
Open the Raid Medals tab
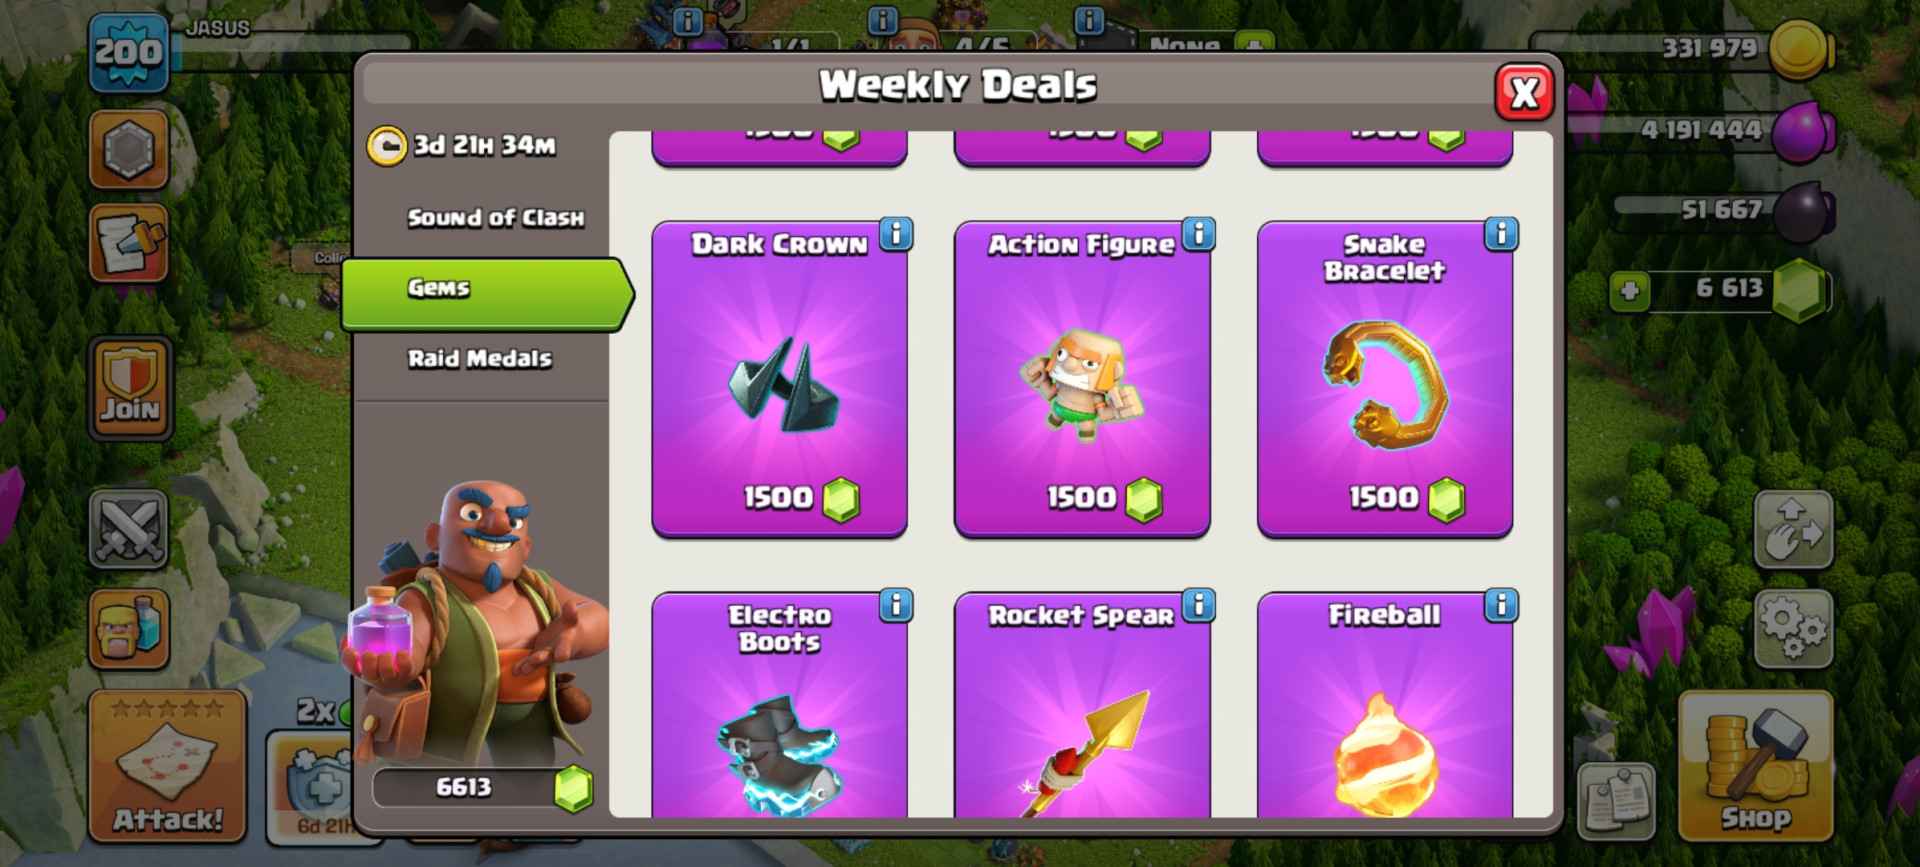click(x=479, y=358)
